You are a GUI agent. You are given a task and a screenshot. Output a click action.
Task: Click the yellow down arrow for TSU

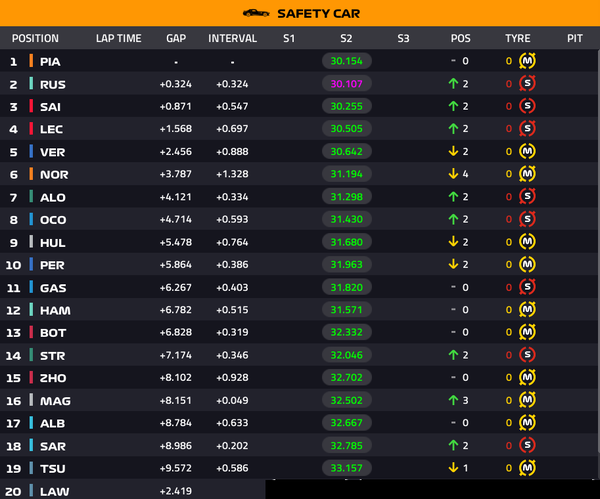tap(453, 468)
